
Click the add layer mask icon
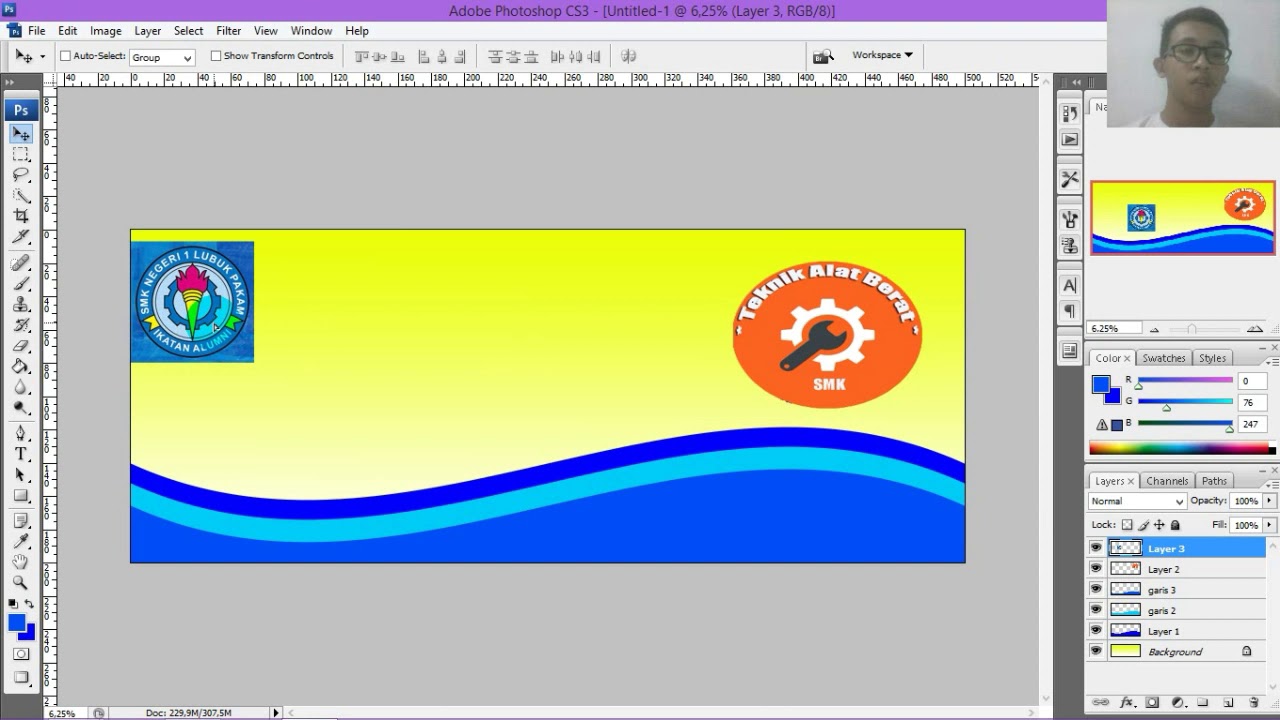coord(1152,703)
